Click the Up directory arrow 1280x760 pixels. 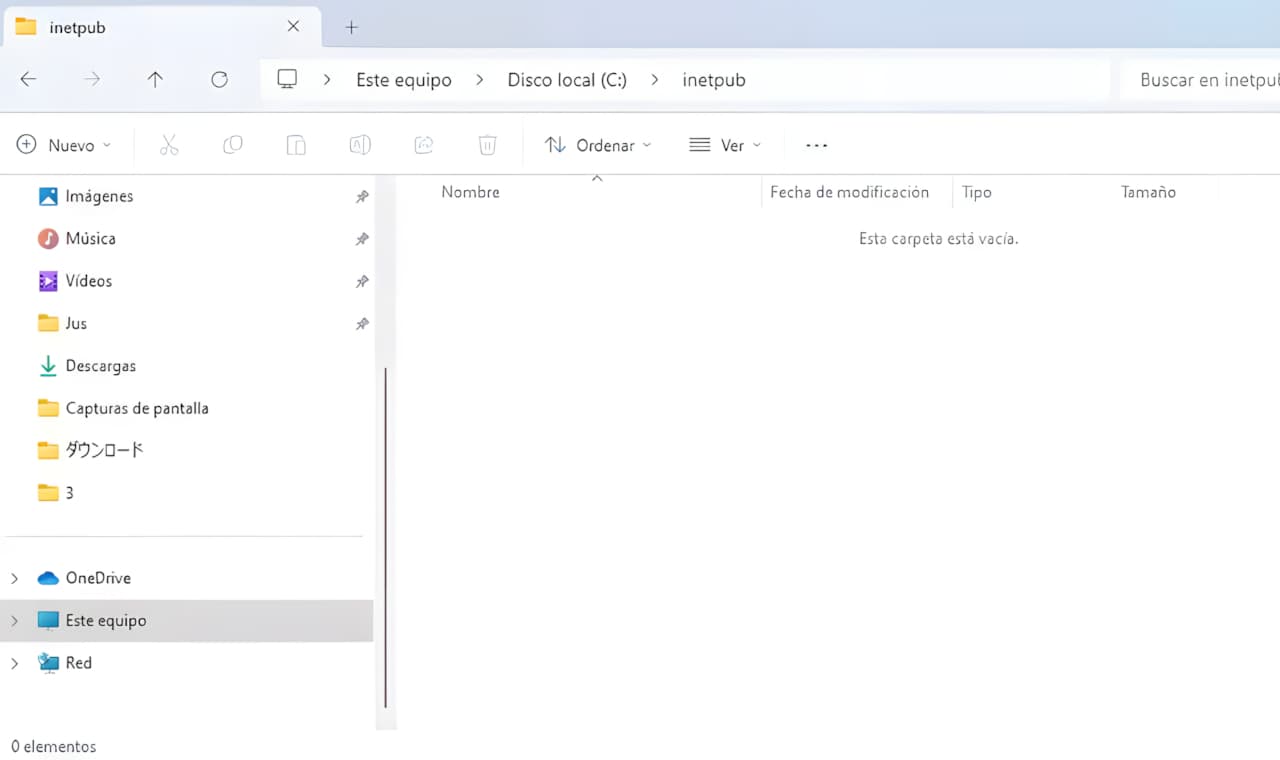(155, 80)
